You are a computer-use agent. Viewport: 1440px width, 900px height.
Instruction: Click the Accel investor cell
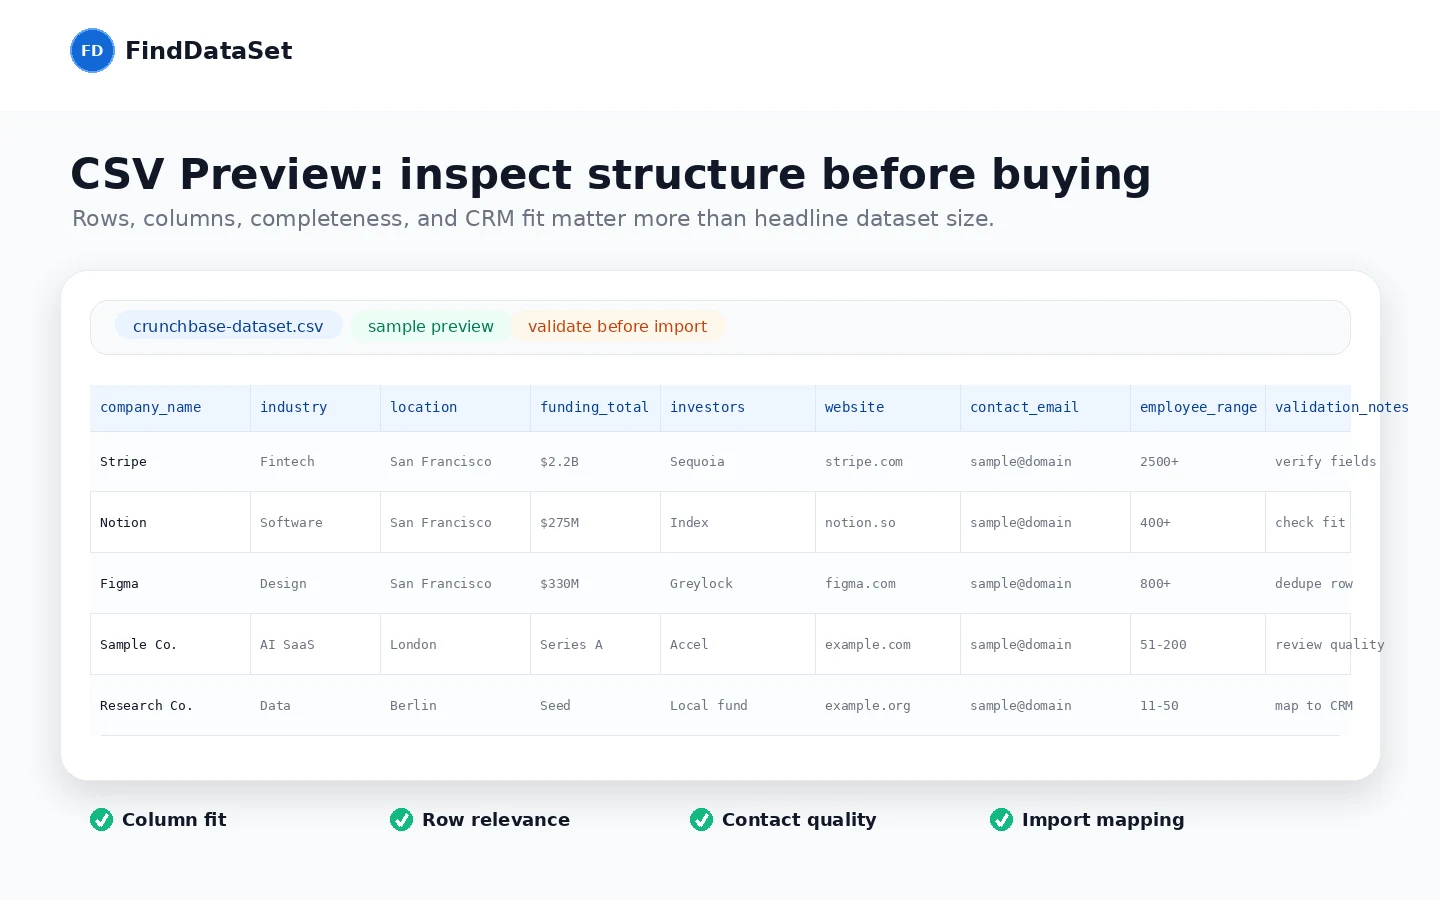737,644
